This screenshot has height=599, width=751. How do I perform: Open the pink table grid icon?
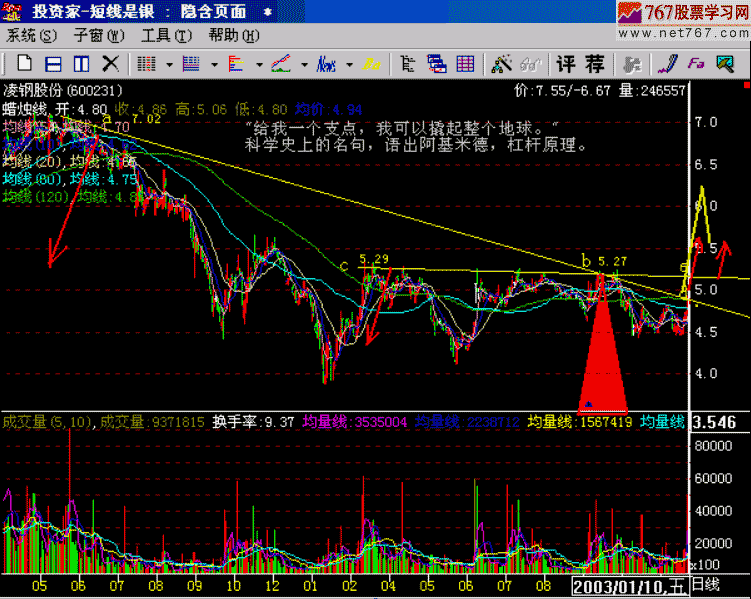tap(465, 65)
